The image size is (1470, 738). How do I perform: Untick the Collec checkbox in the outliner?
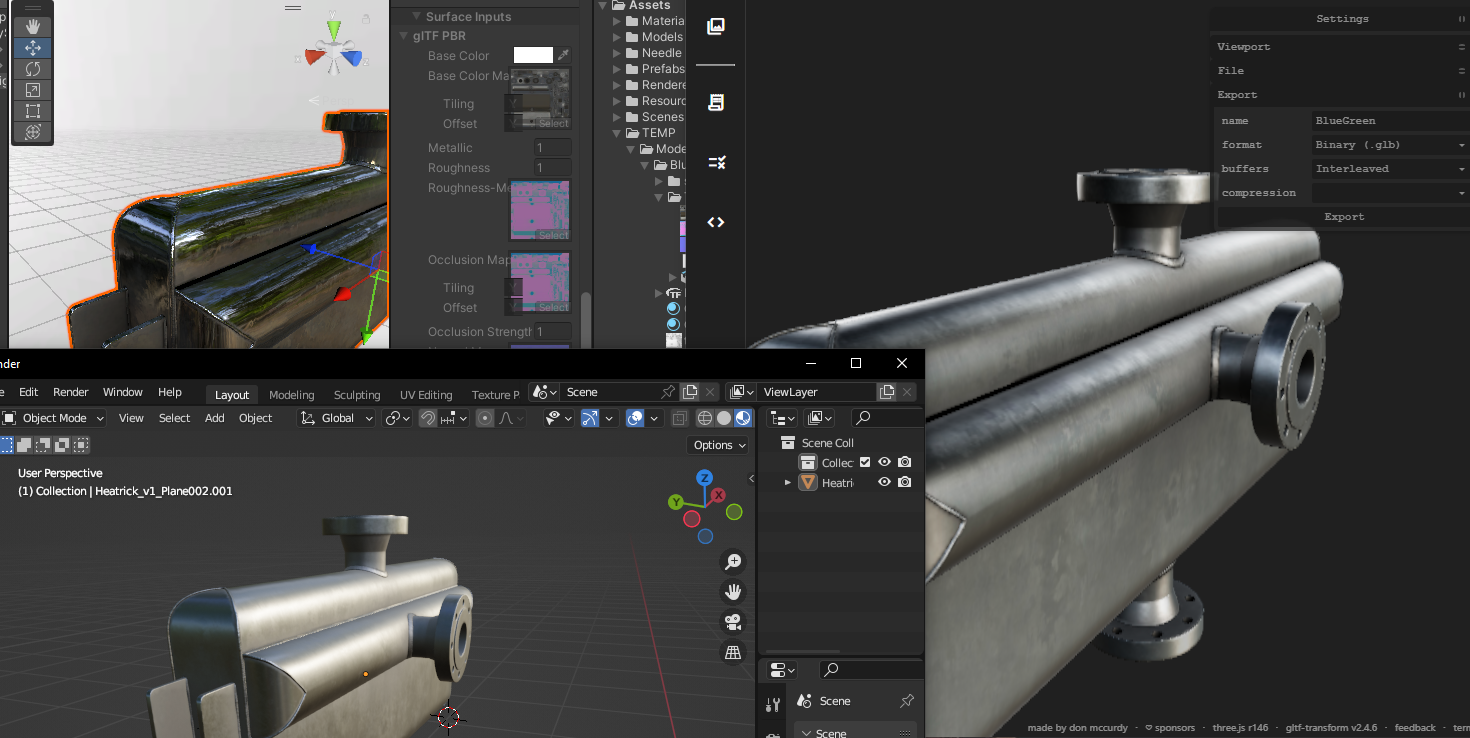866,461
